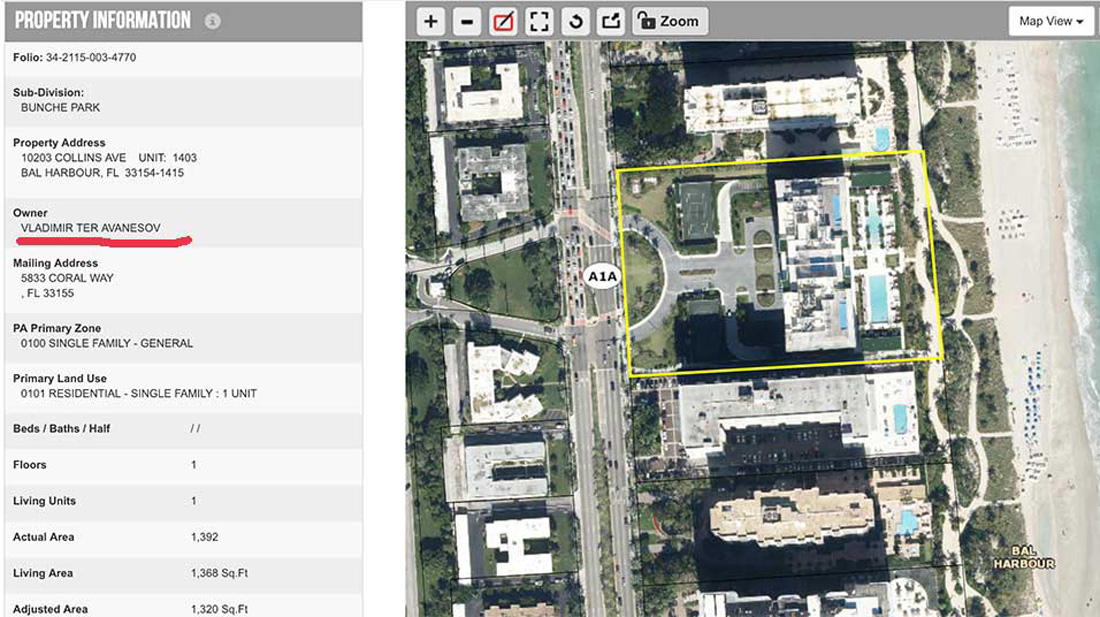Zoom in with the plus map button
Screen dimensions: 1100x617
[431, 22]
